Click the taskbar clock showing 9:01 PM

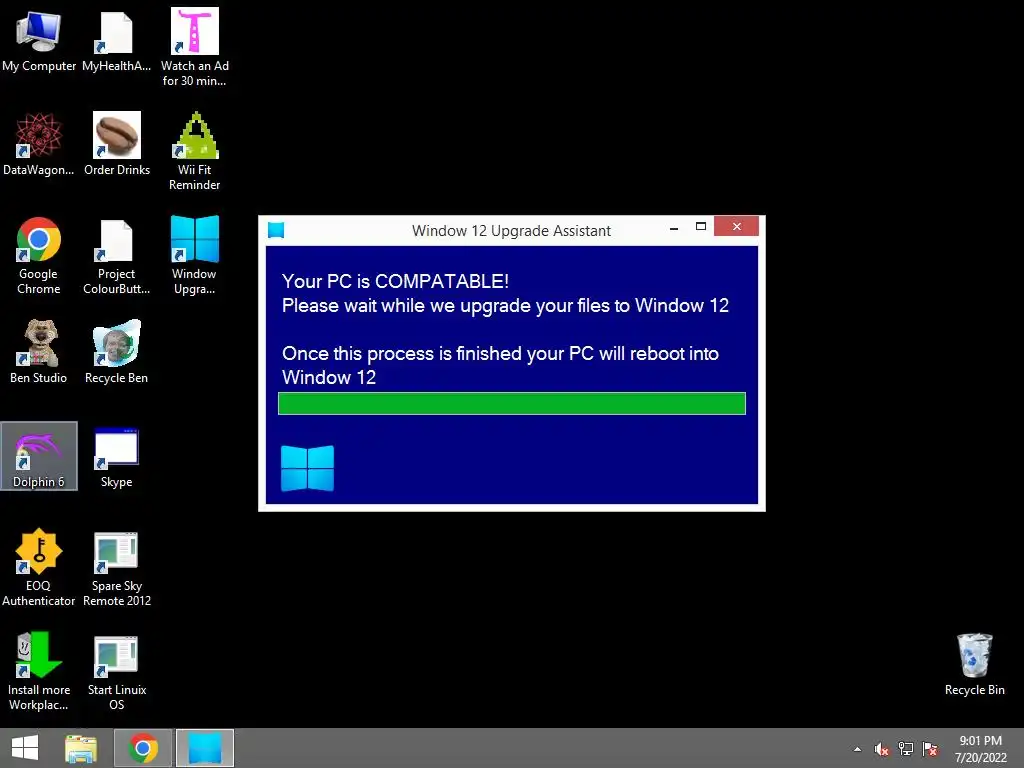(x=980, y=749)
